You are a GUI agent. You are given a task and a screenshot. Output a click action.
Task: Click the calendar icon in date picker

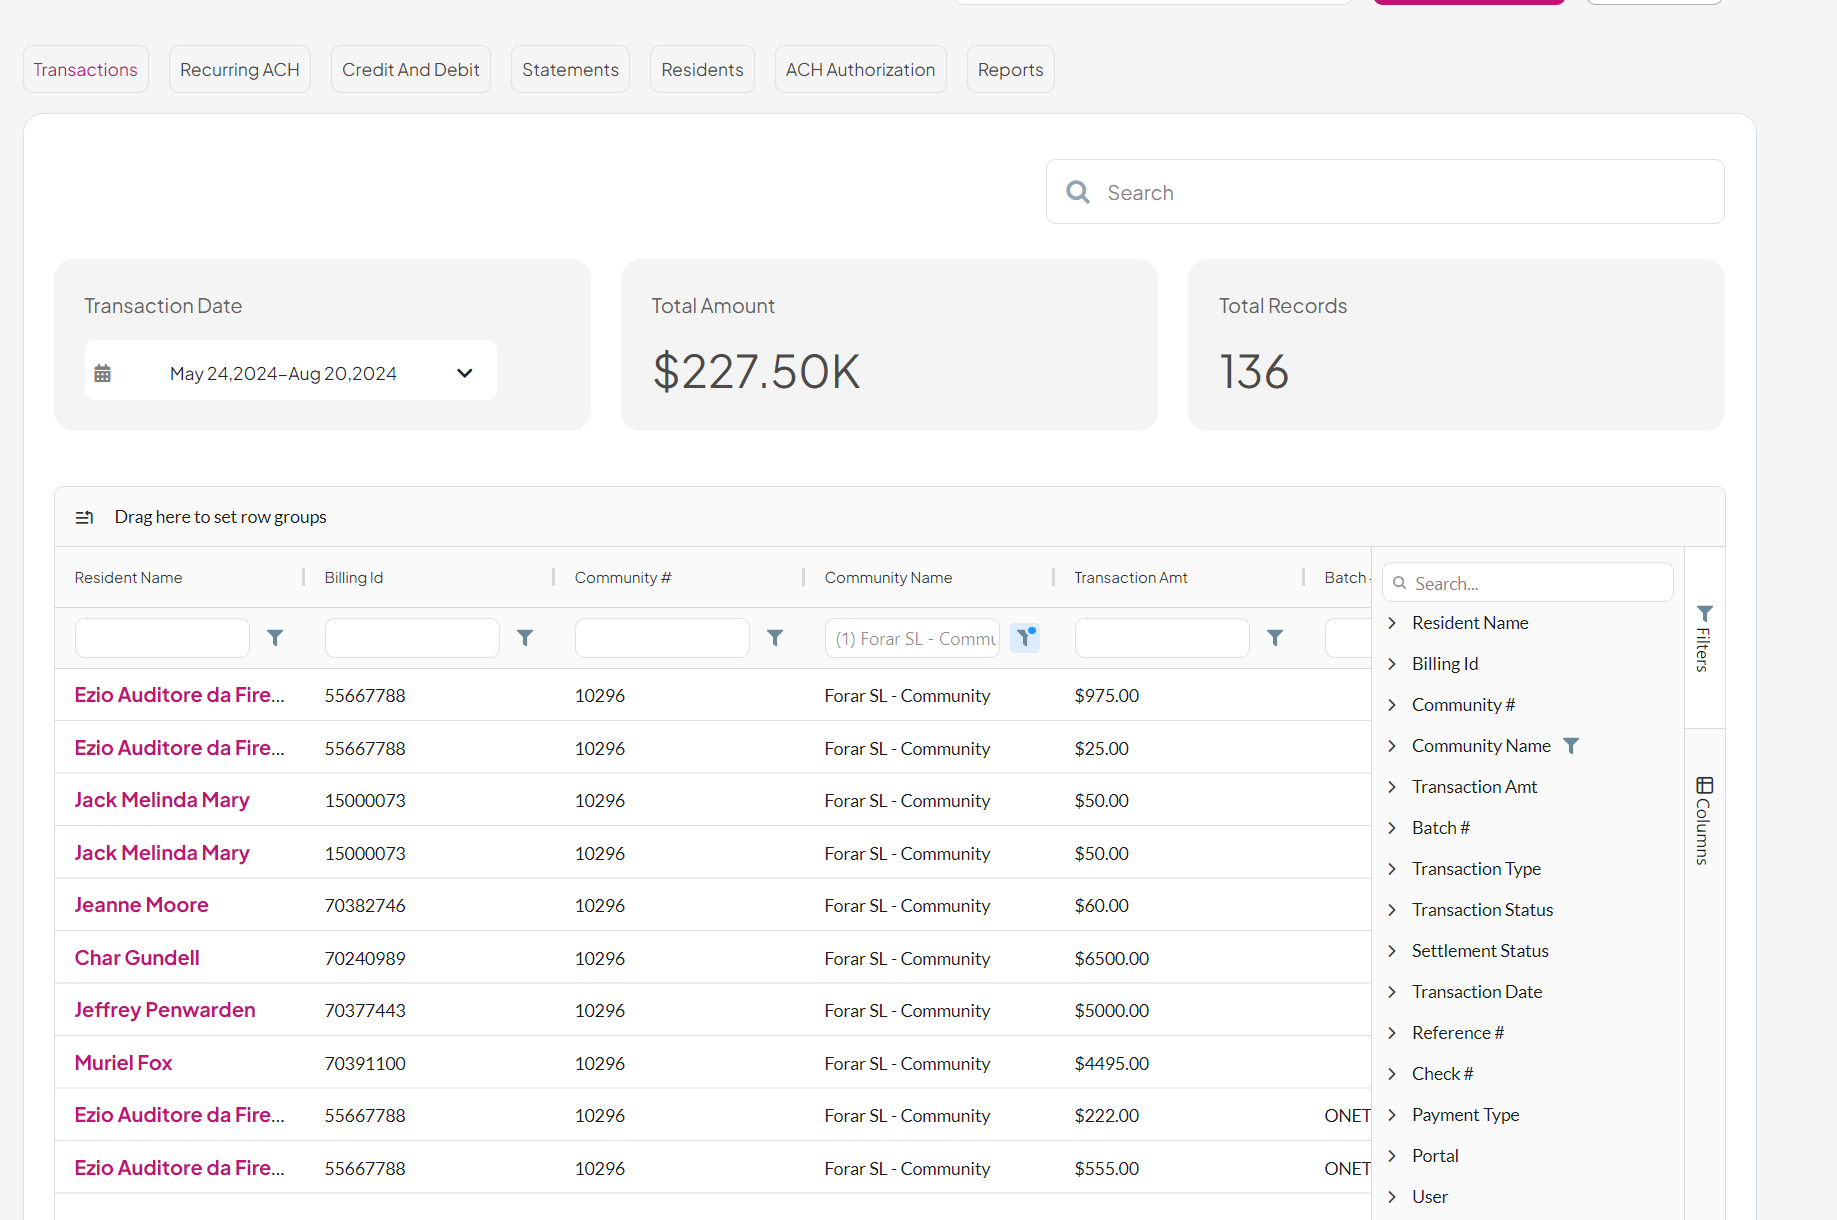[x=102, y=374]
